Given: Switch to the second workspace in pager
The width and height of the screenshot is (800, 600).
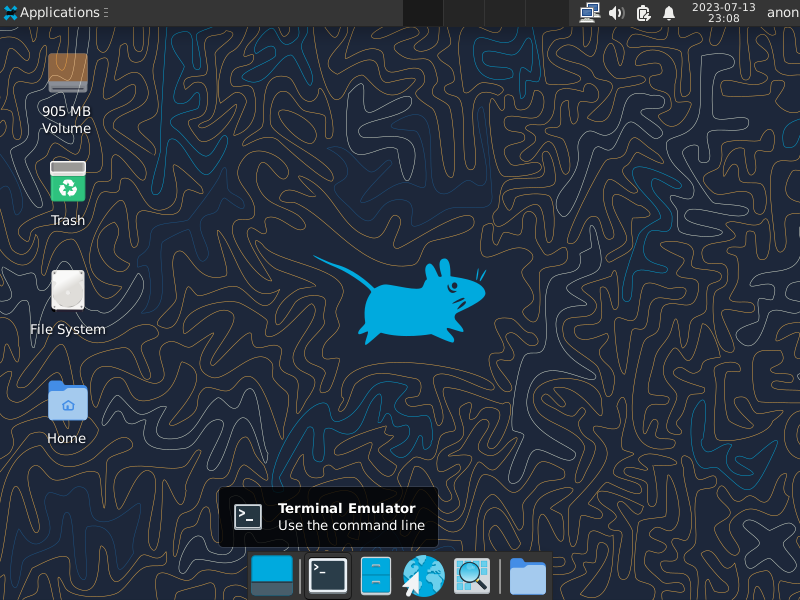Looking at the screenshot, I should point(464,13).
